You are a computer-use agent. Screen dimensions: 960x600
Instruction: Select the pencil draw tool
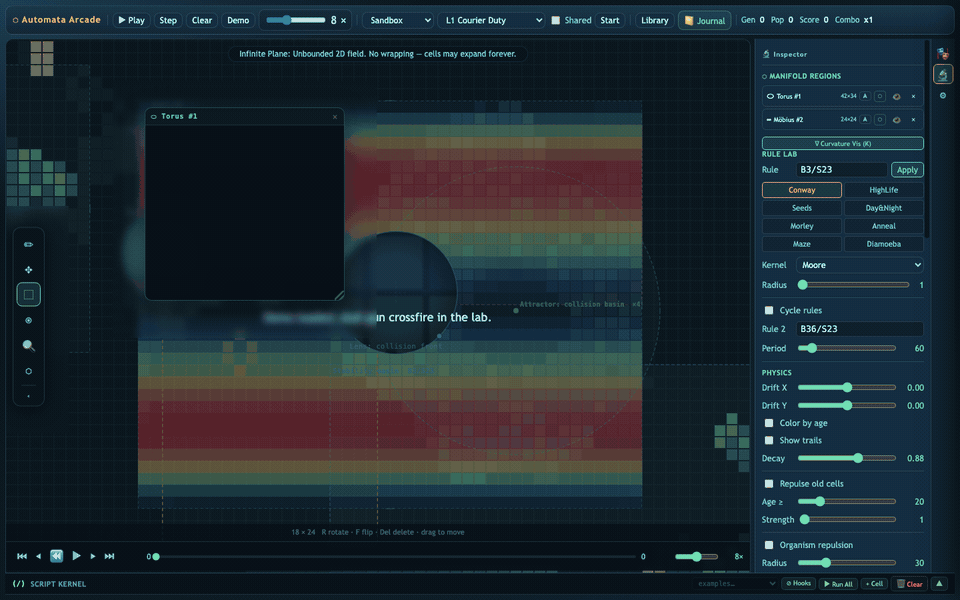(28, 244)
